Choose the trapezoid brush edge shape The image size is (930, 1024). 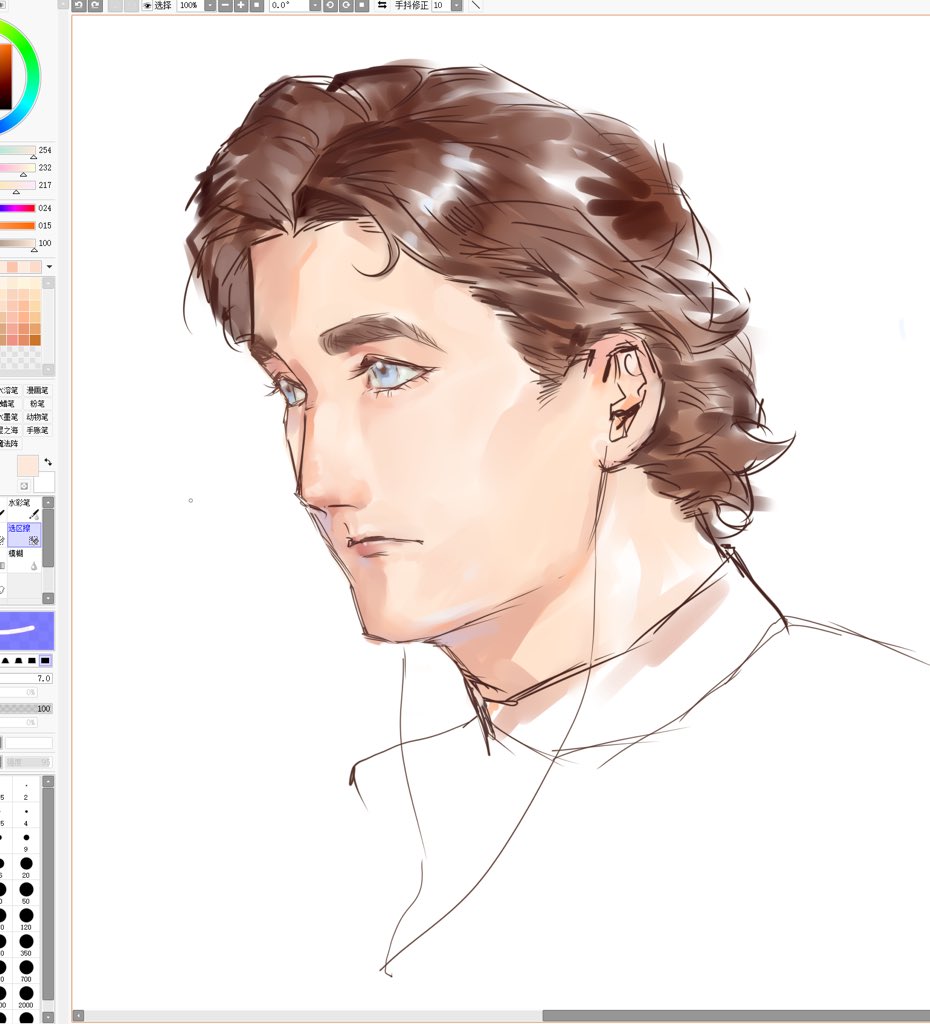point(18,660)
